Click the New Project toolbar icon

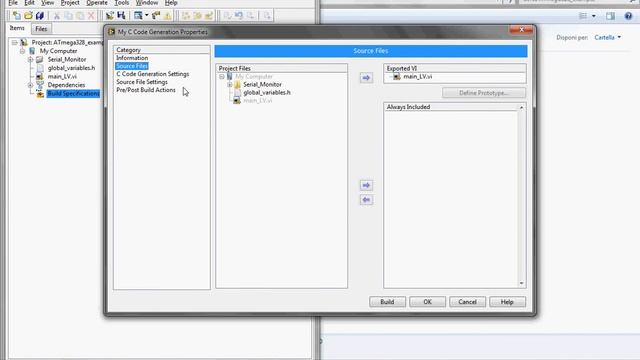(16, 16)
